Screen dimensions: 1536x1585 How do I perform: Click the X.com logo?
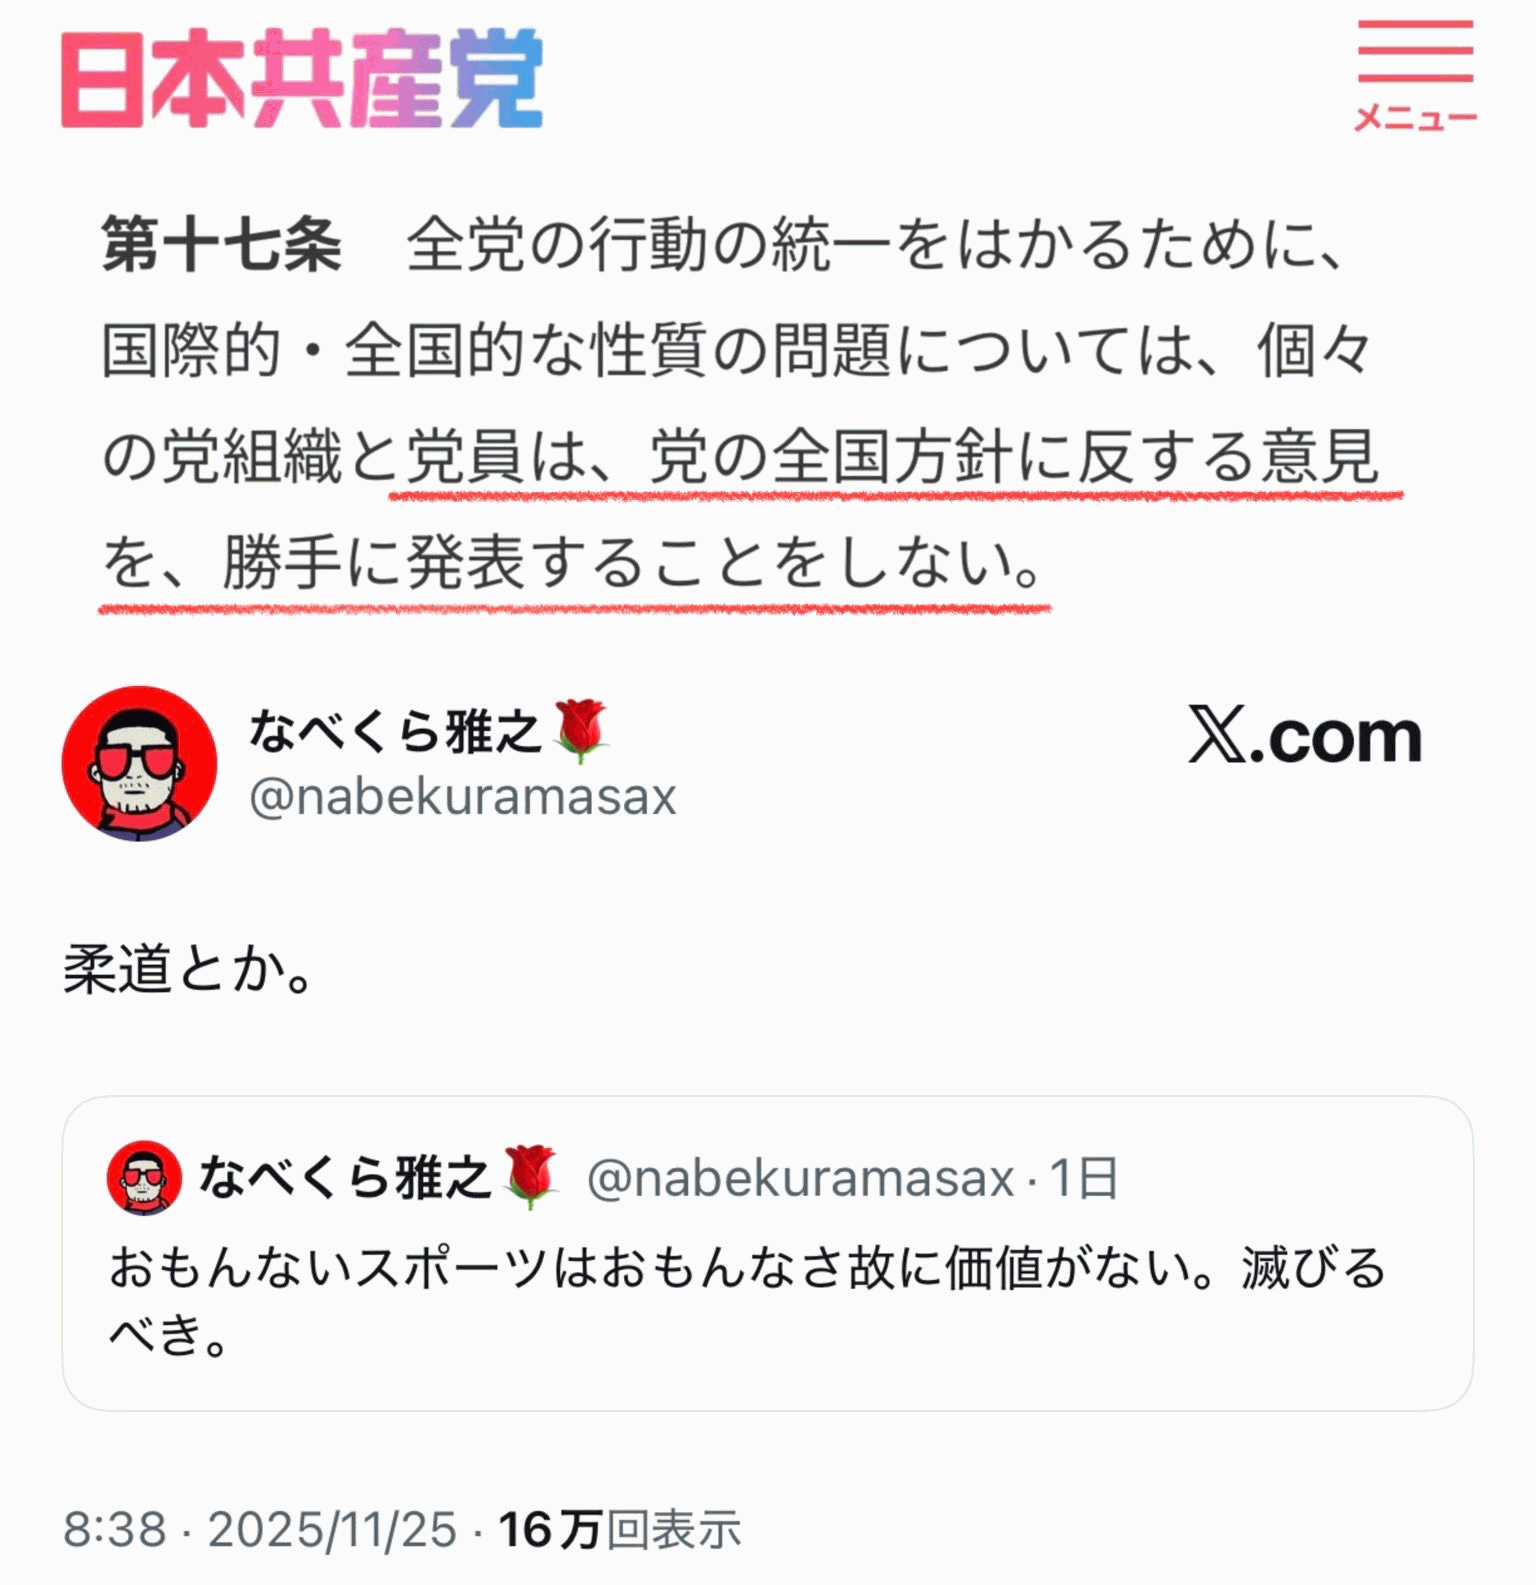point(1305,737)
